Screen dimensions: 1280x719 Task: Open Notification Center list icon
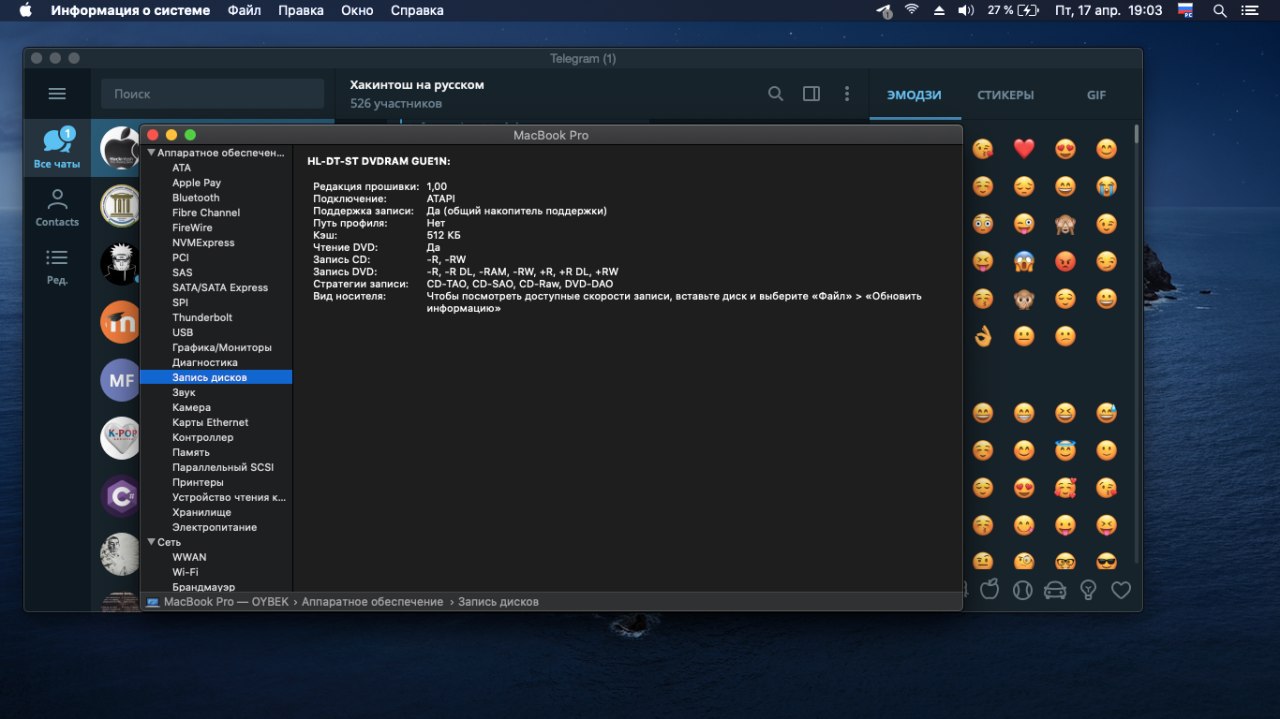tap(1250, 10)
